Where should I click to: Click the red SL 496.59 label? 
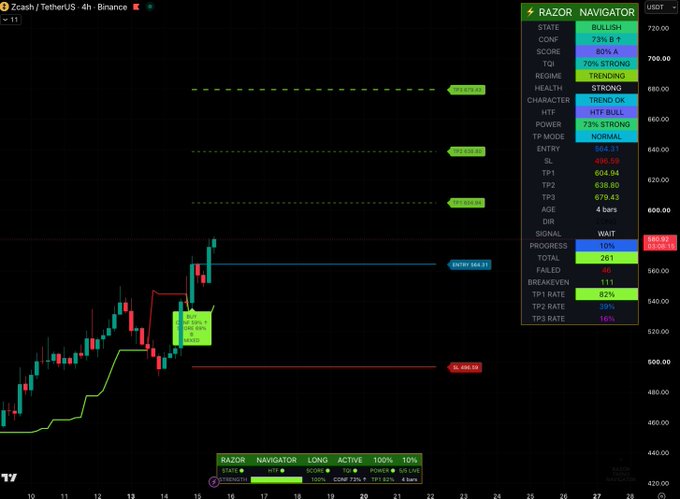(x=465, y=368)
